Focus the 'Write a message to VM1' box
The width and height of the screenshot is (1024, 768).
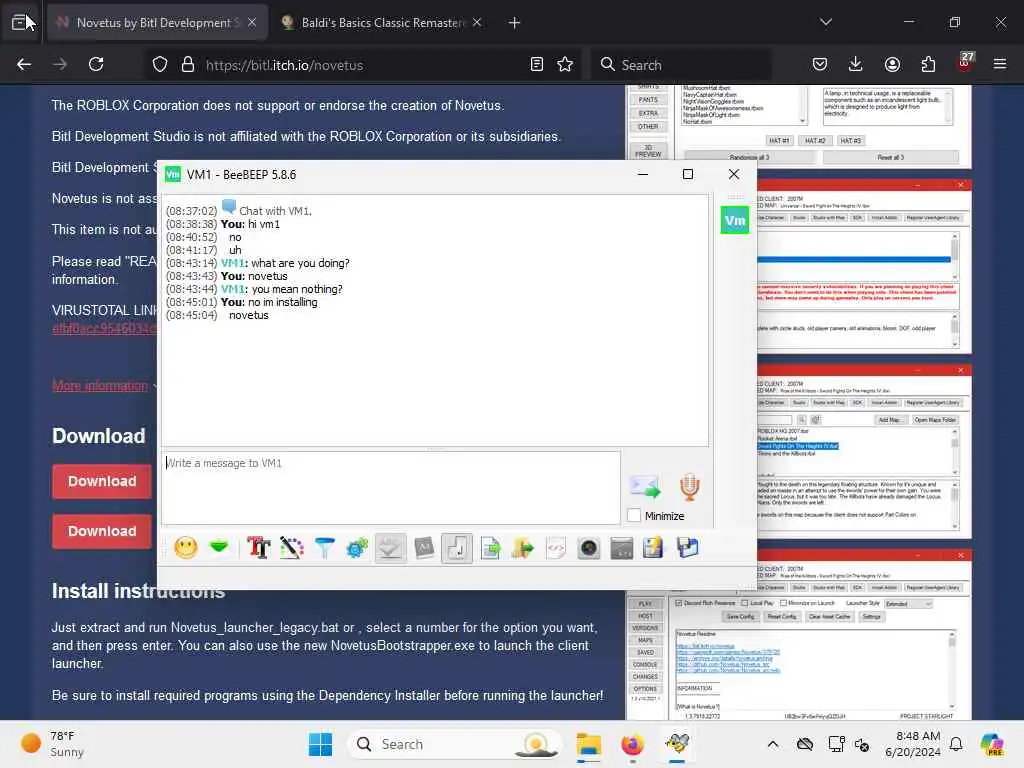[391, 487]
